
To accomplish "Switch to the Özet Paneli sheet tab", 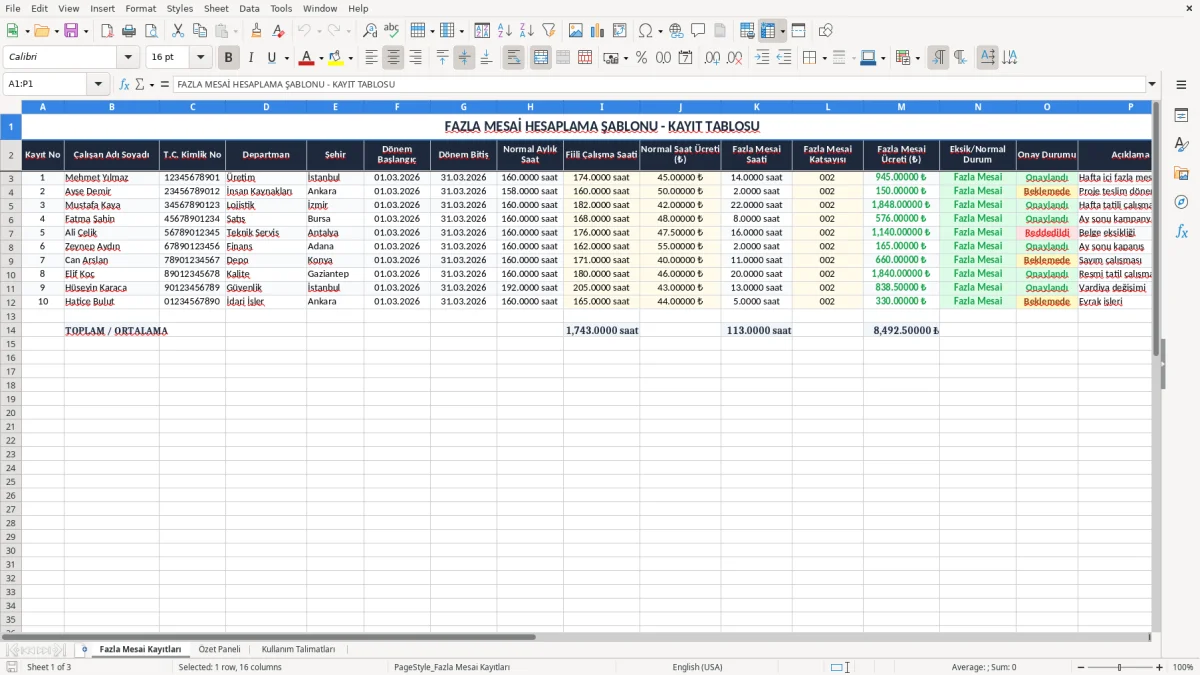I will [220, 649].
